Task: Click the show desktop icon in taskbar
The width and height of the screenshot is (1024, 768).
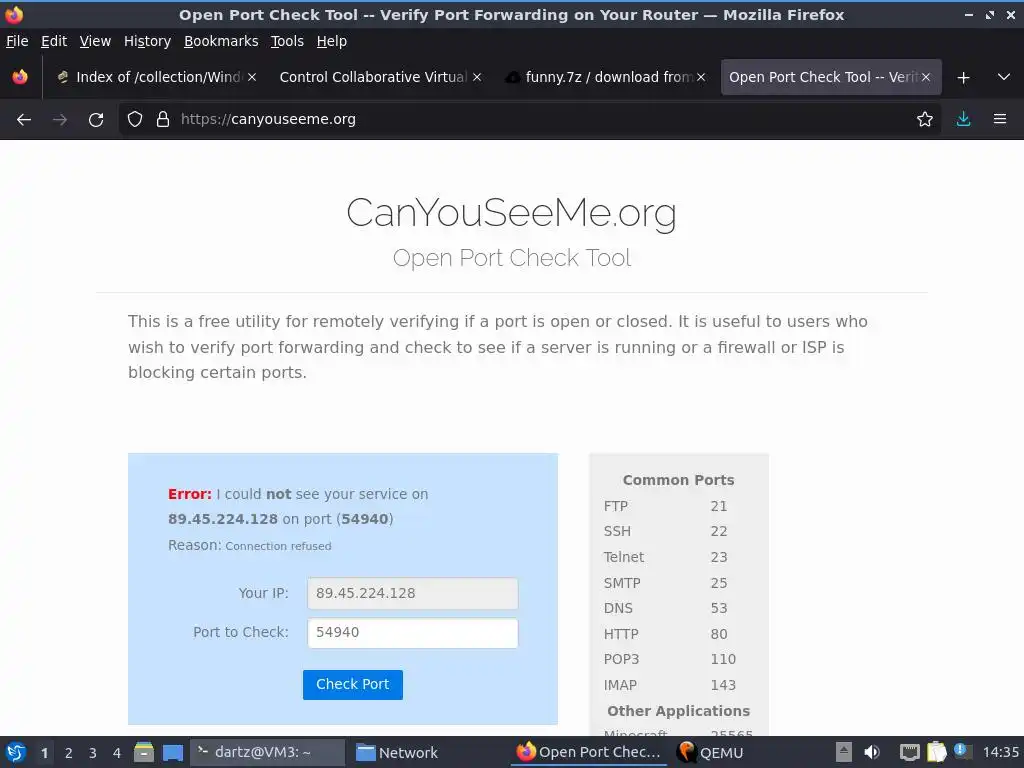Action: (173, 752)
